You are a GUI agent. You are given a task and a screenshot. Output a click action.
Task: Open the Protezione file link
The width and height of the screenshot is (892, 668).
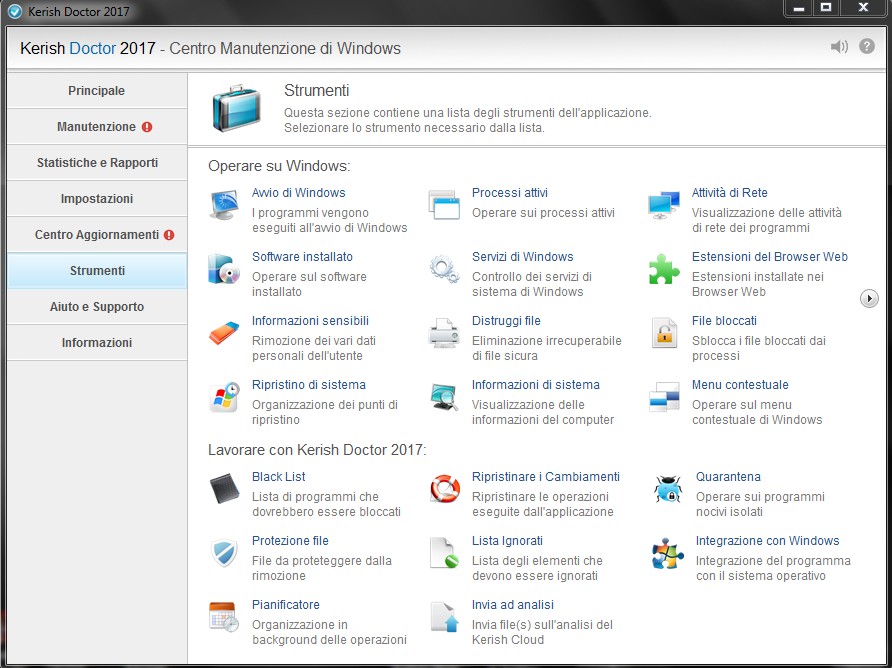290,541
